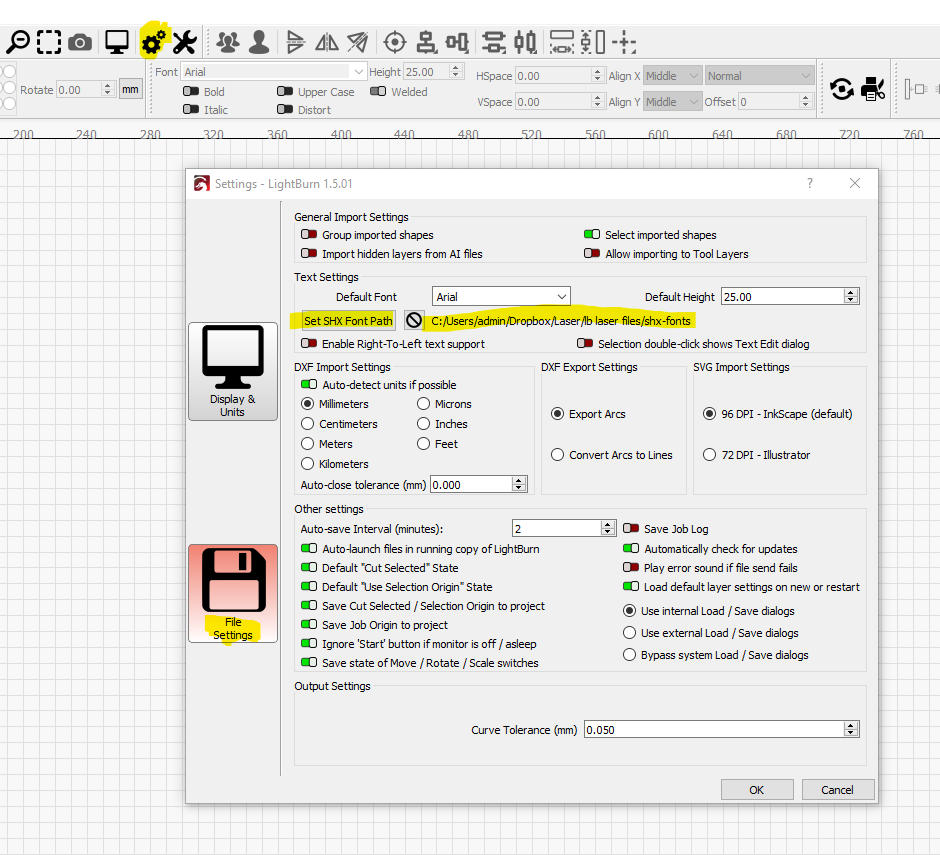Toggle Group imported shapes switch
The height and width of the screenshot is (855, 940).
coord(309,234)
